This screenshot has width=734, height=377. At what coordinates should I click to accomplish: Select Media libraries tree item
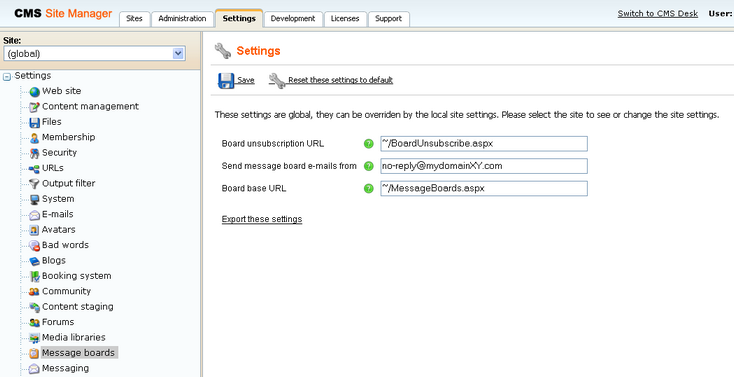tap(73, 337)
